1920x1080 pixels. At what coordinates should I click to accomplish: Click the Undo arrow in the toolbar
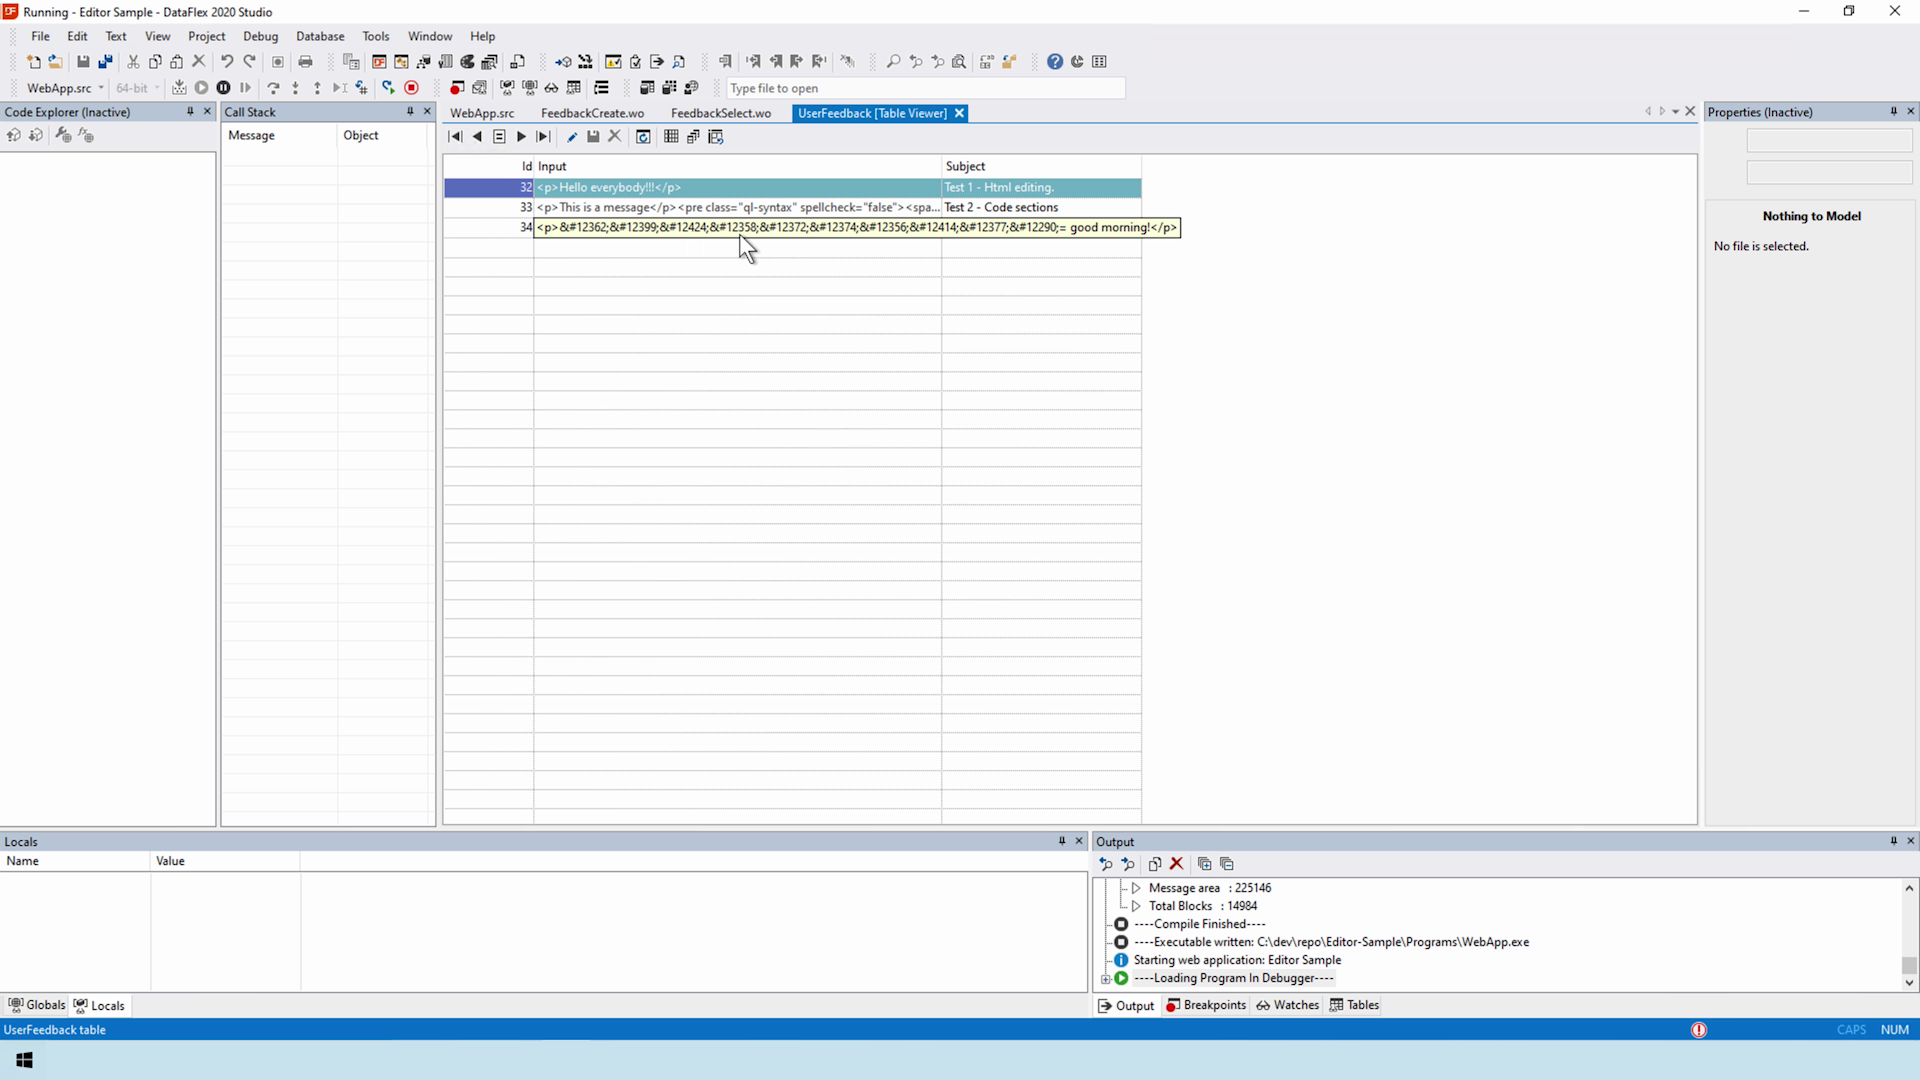(227, 62)
